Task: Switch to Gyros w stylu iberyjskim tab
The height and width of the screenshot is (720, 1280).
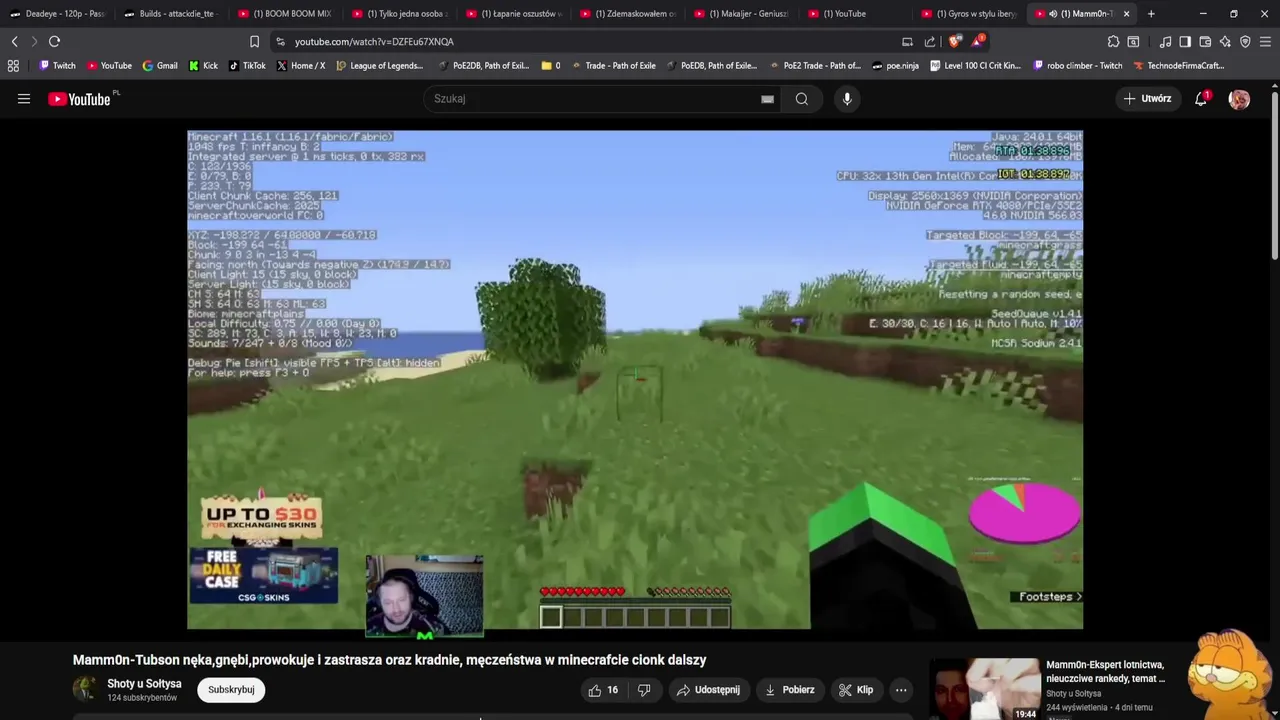Action: click(968, 14)
